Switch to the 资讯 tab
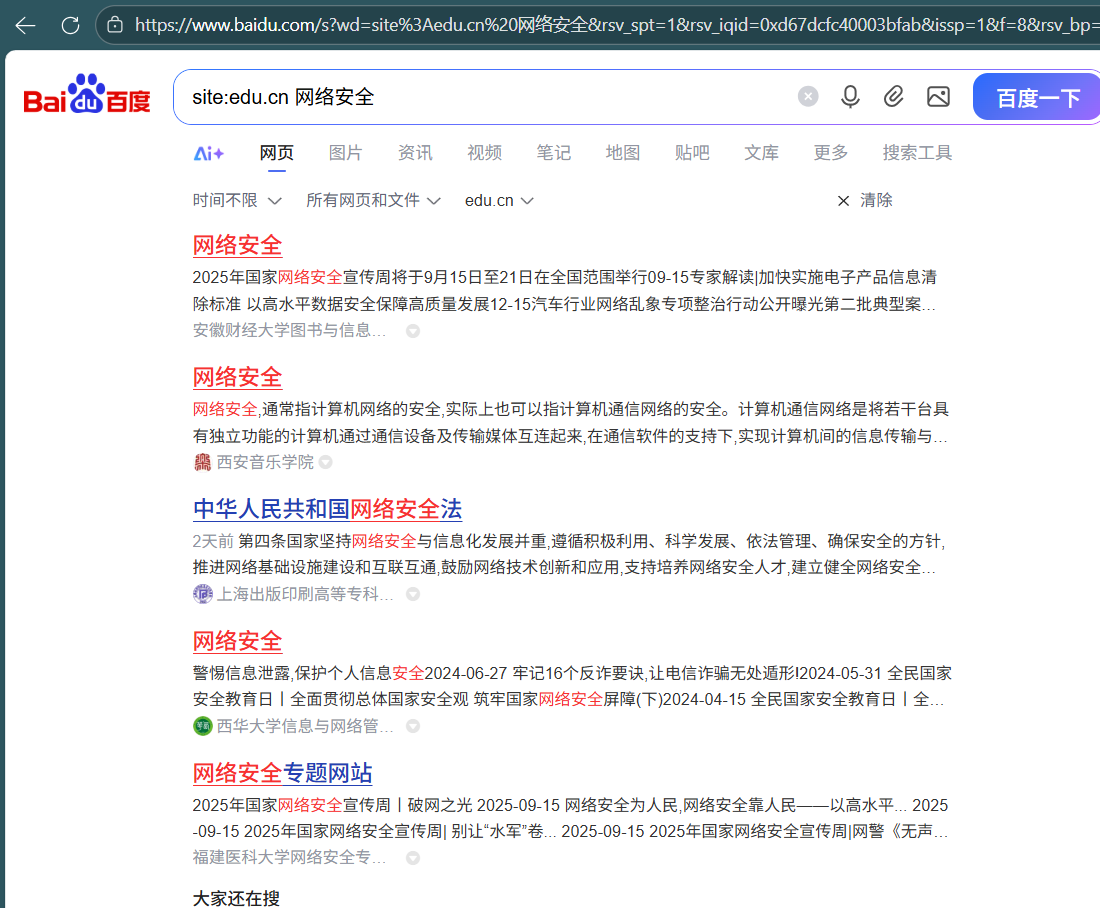 click(415, 153)
